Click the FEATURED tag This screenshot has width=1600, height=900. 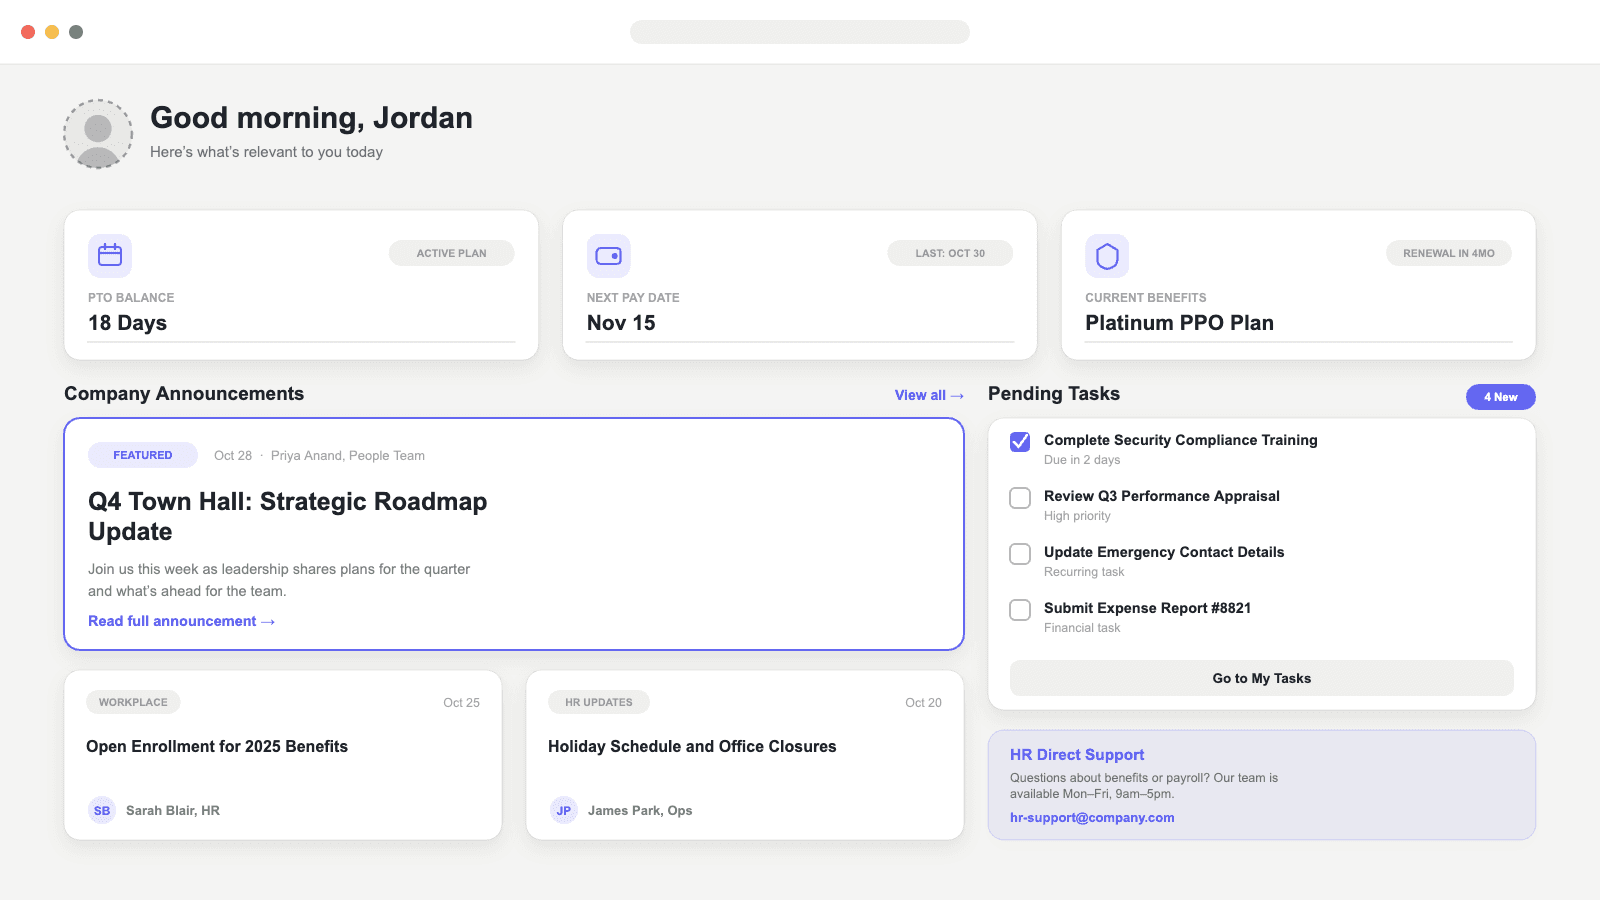[x=142, y=455]
